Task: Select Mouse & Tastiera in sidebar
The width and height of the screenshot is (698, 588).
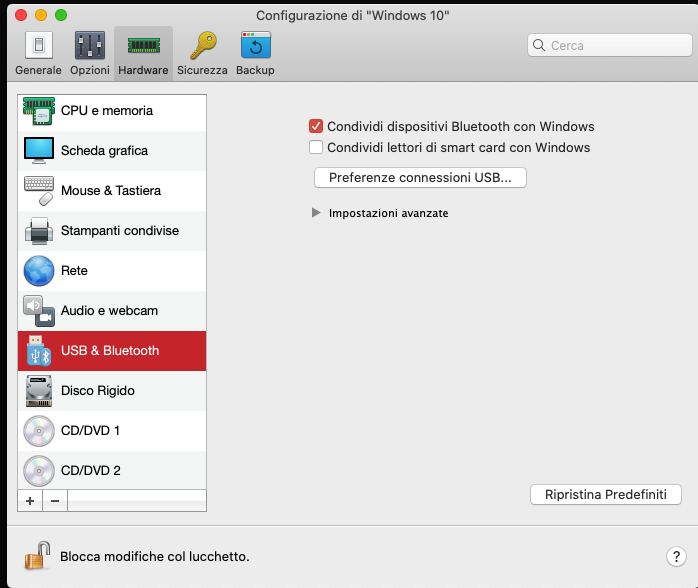Action: (112, 191)
